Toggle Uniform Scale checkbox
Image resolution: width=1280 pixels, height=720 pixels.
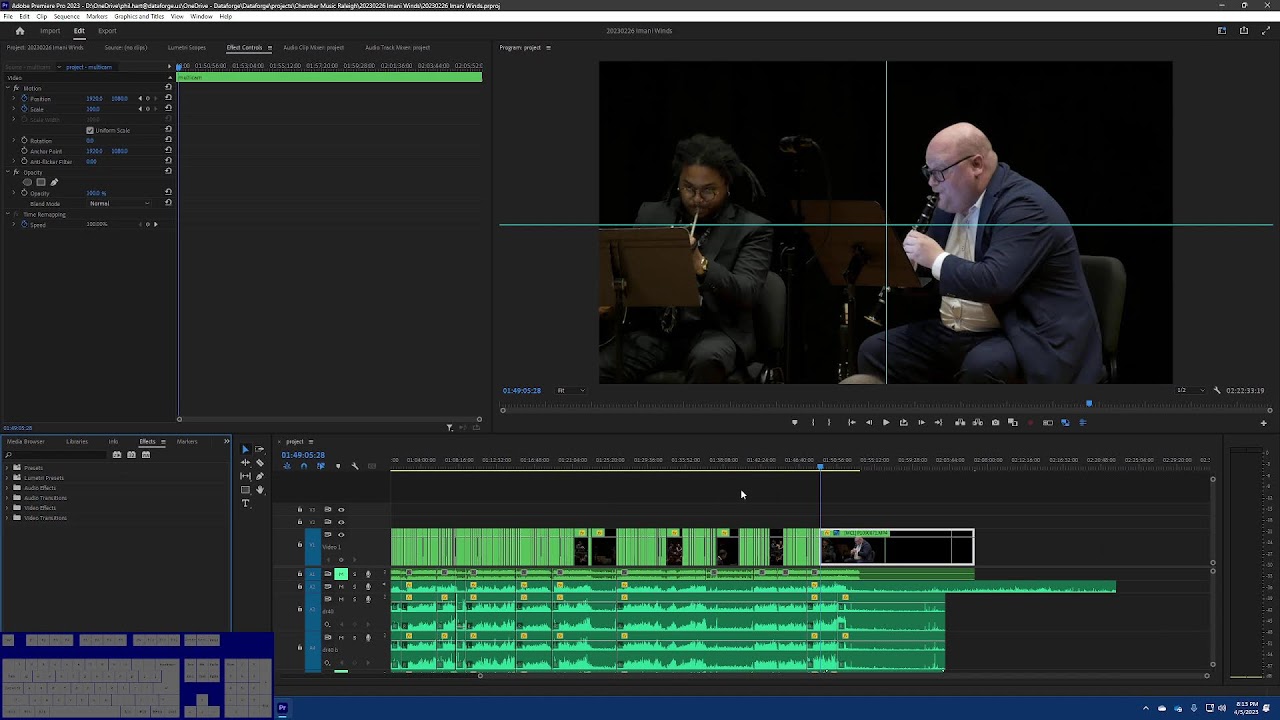(90, 130)
